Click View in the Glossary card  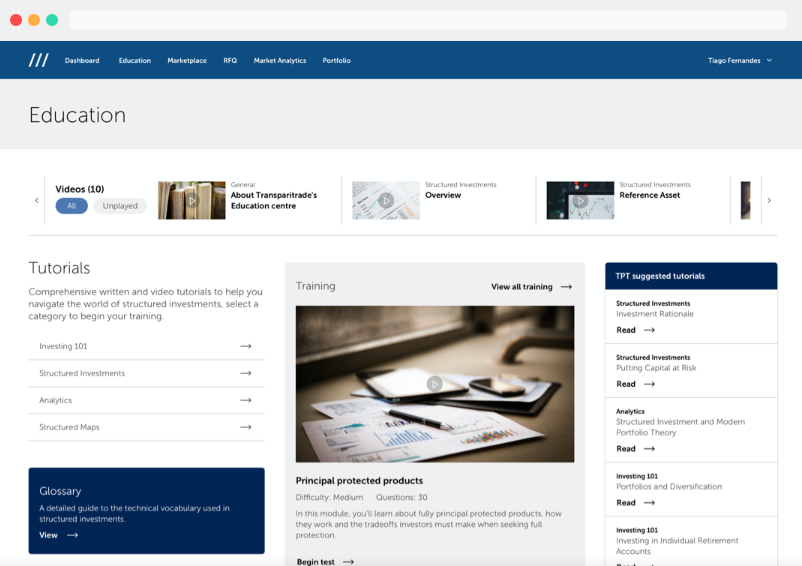point(49,535)
